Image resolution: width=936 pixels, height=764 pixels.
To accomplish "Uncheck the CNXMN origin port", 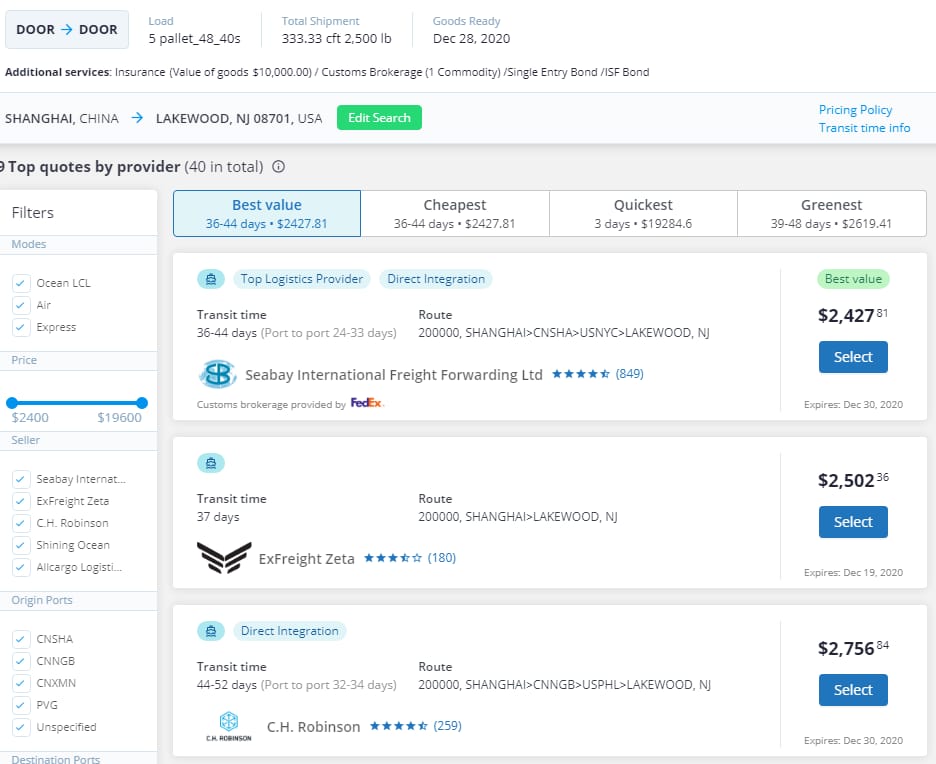I will pyautogui.click(x=21, y=683).
